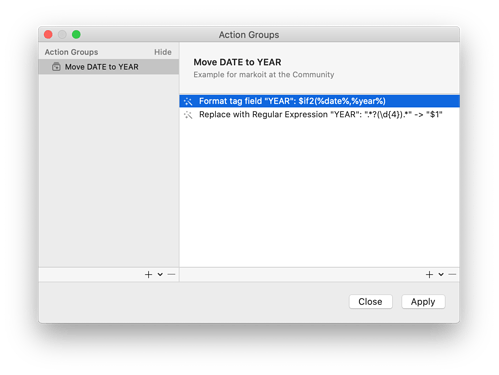Viewport: 499px width, 375px height.
Task: Click the Action Groups sidebar header label
Action: [x=71, y=52]
